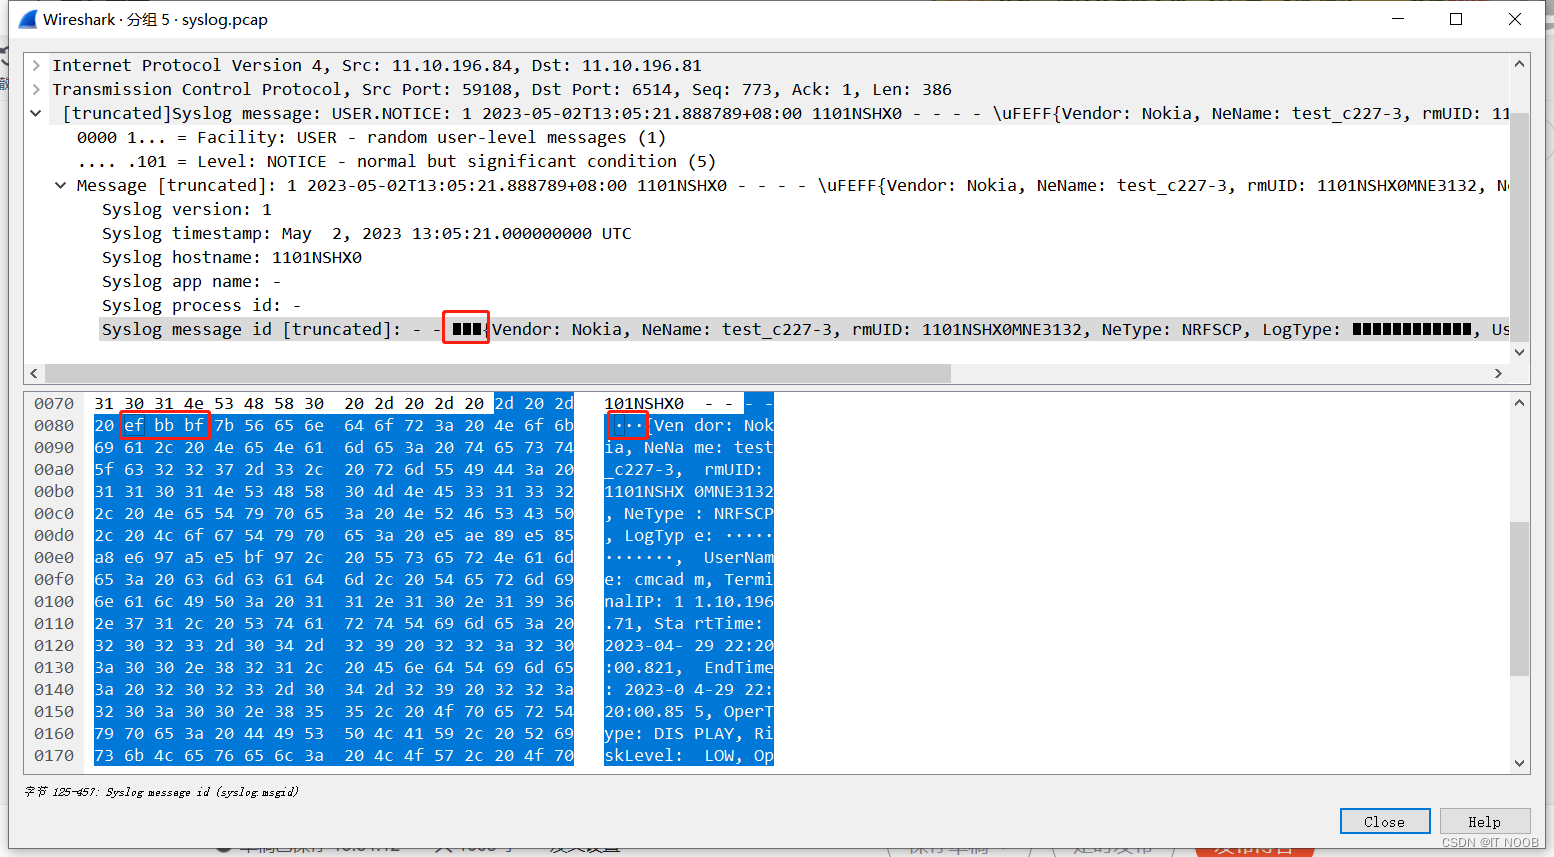Click the highlighted ef bb bf hex bytes
Screen dimensions: 1554x857
click(164, 425)
